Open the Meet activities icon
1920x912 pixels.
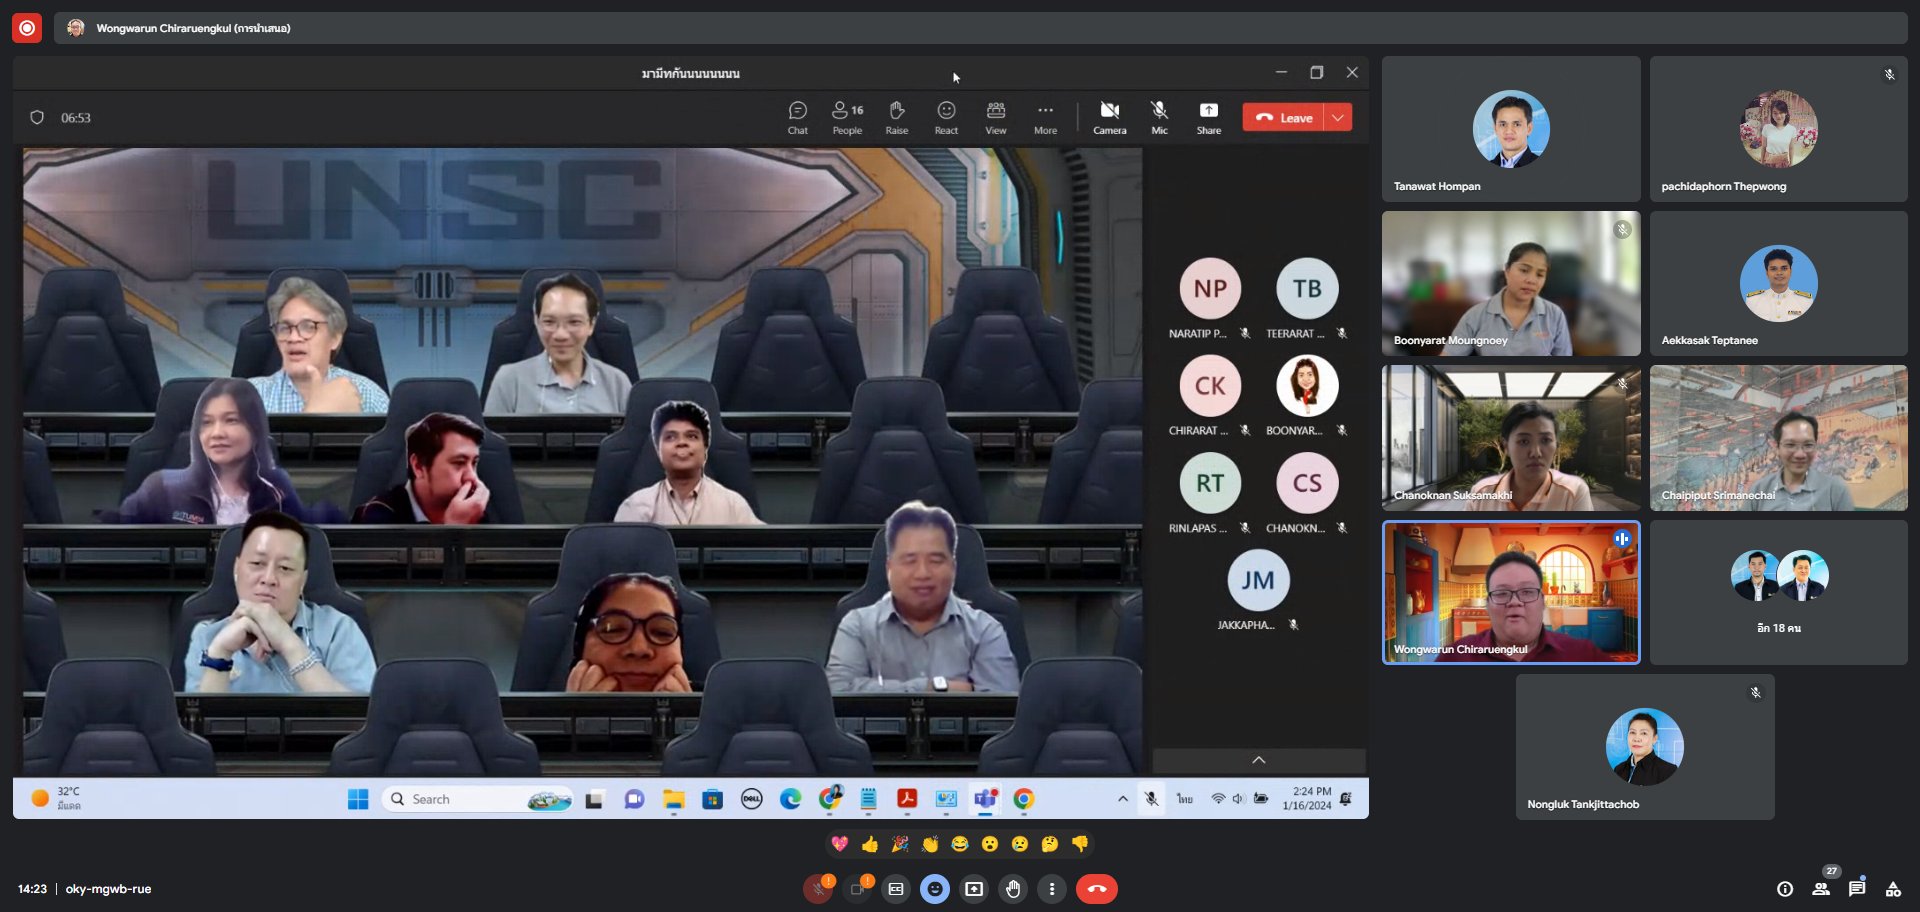(x=1893, y=888)
